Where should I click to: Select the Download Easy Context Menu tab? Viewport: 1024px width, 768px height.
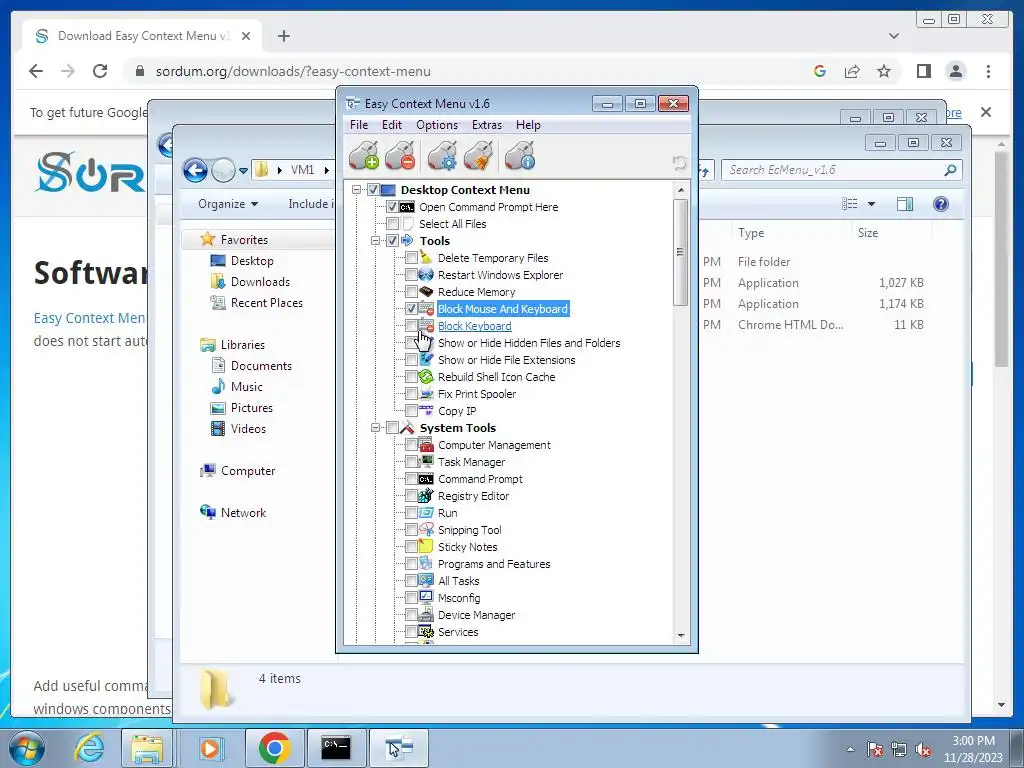(x=142, y=36)
